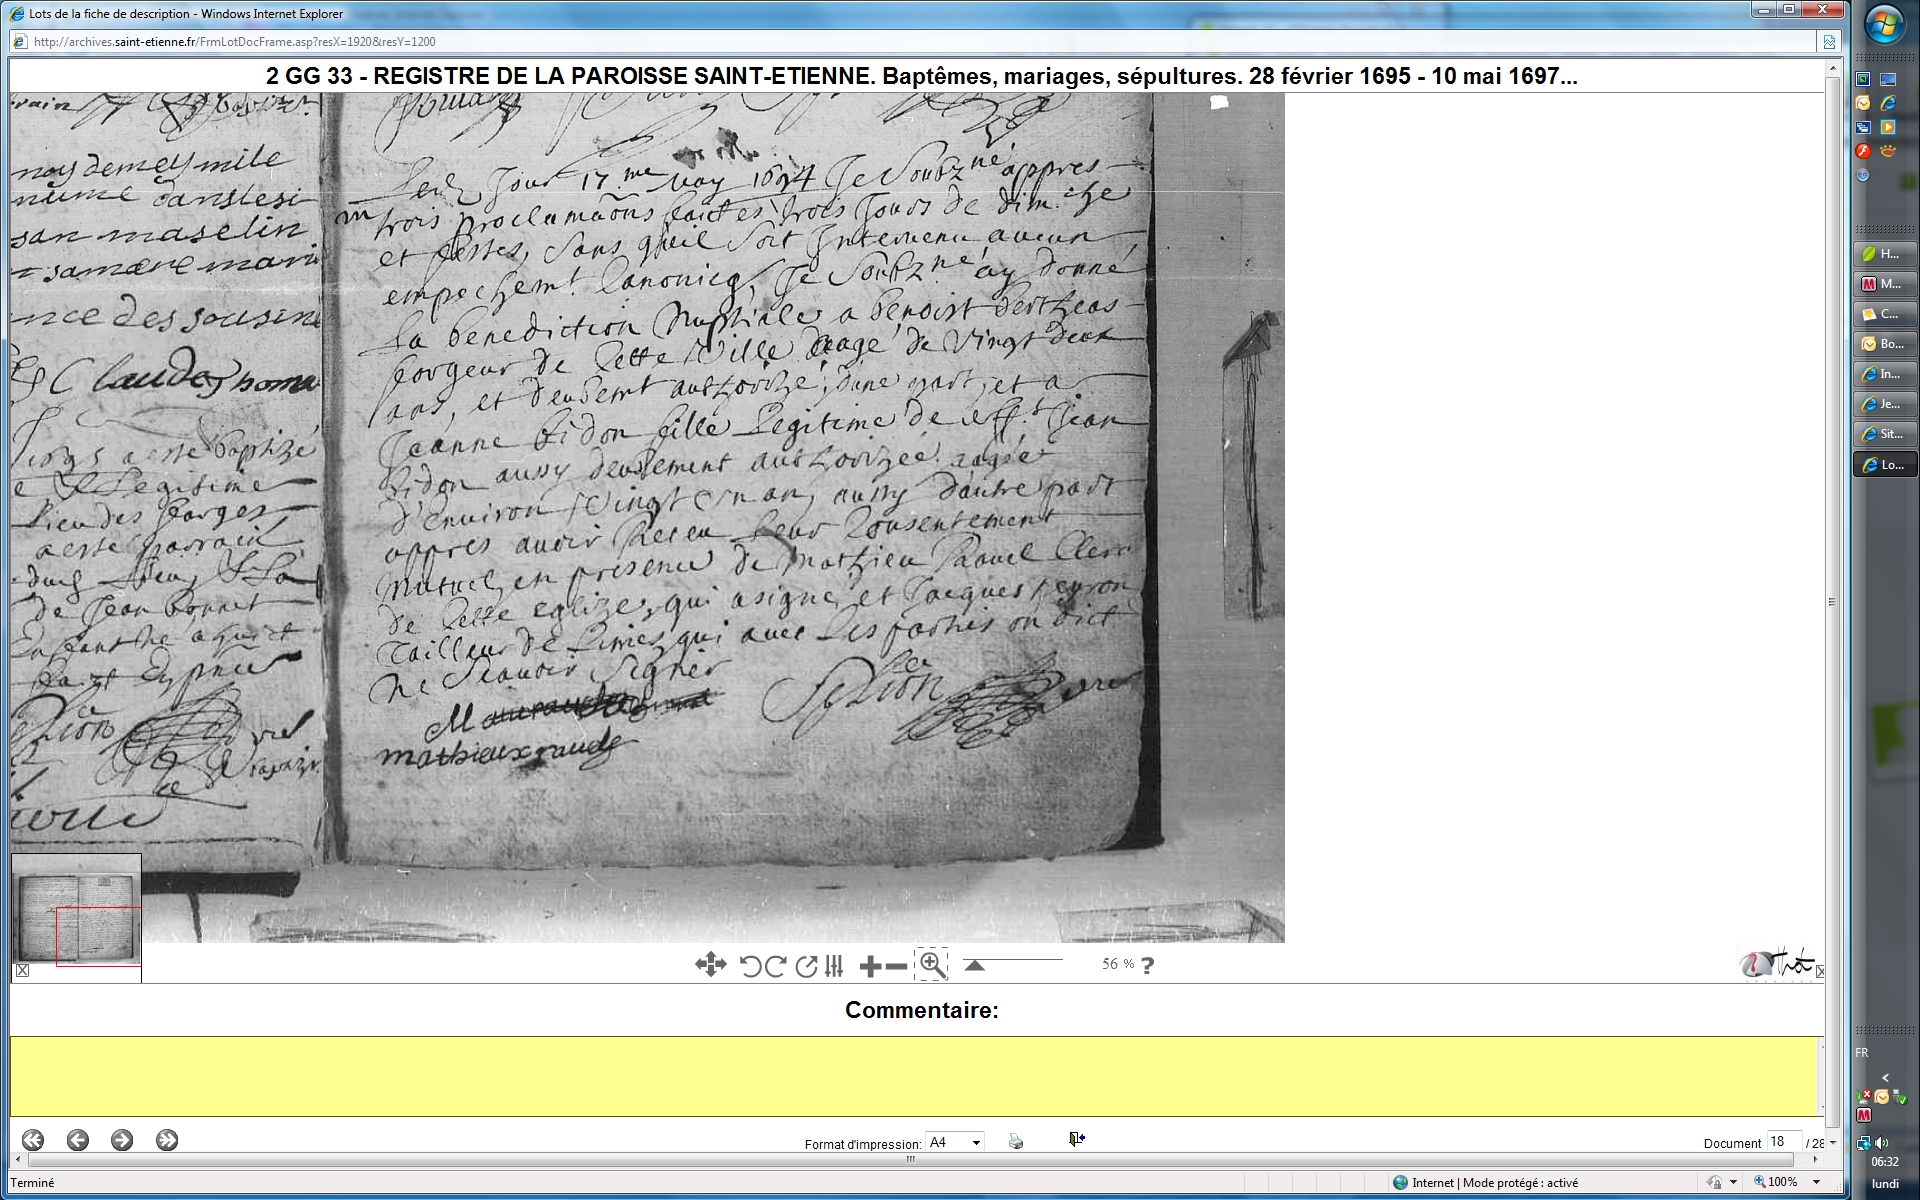The image size is (1920, 1200).
Task: Go to the next document
Action: [x=122, y=1140]
